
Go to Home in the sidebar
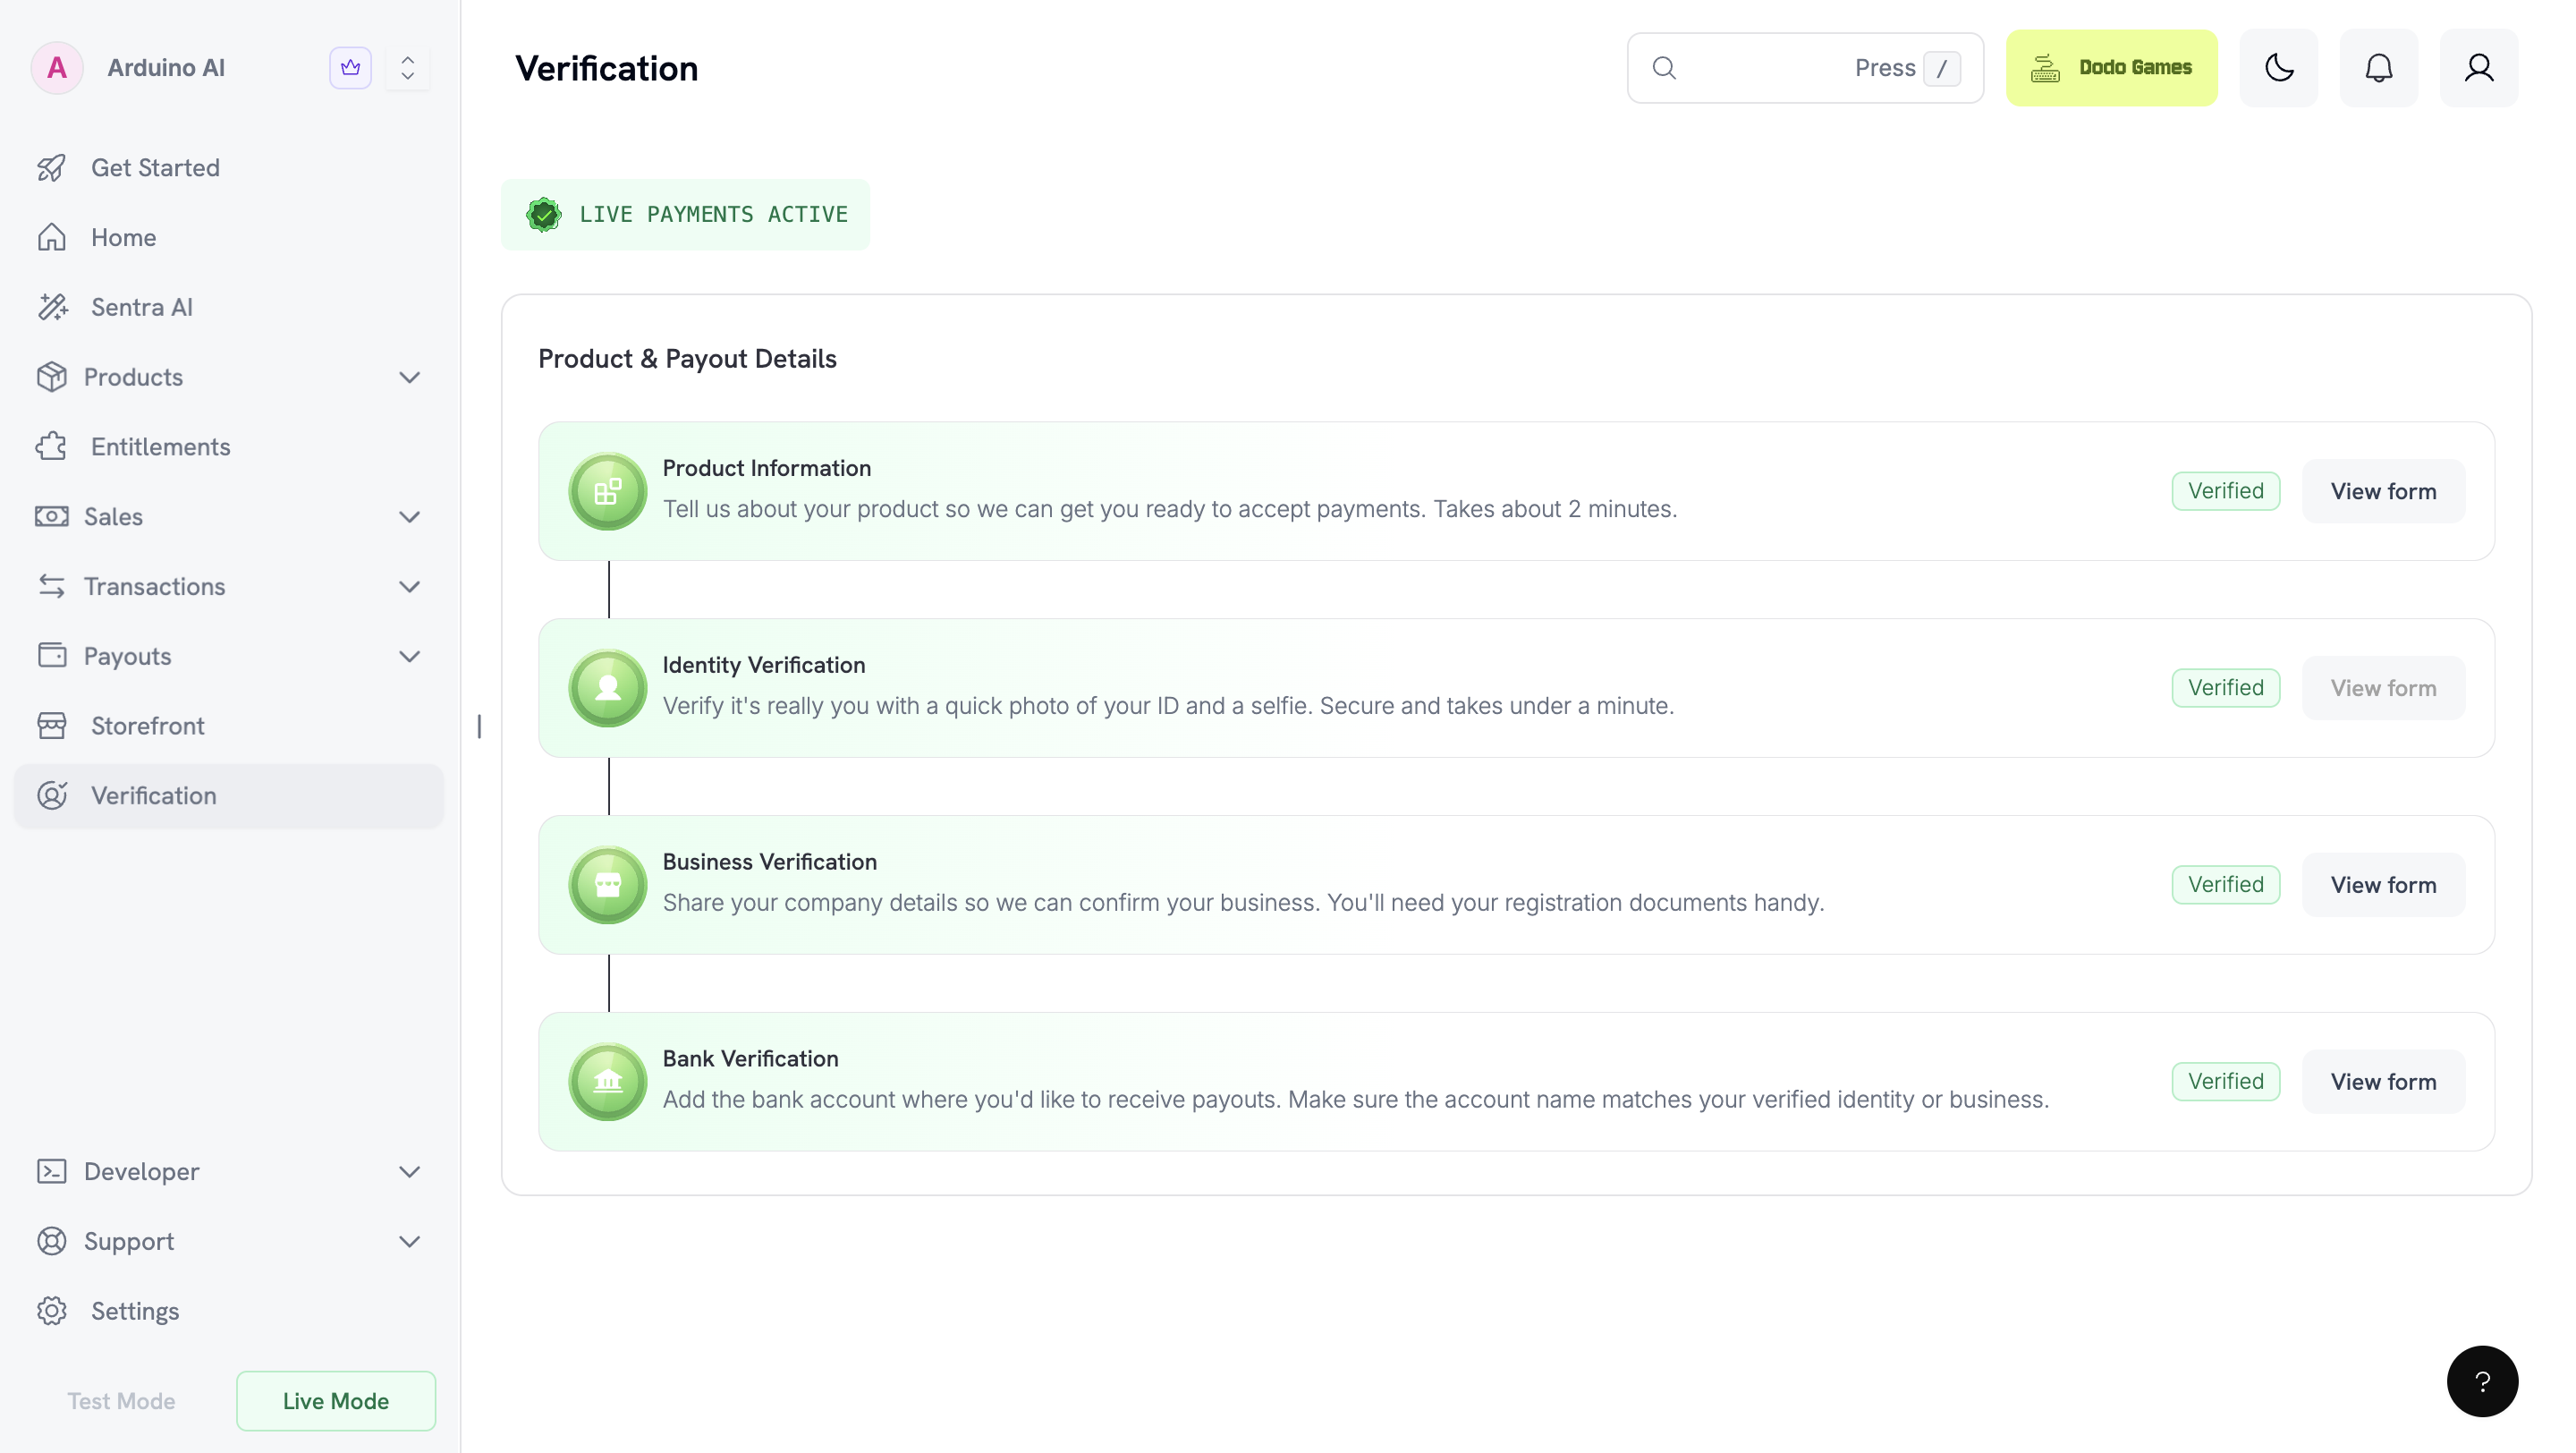[229, 238]
